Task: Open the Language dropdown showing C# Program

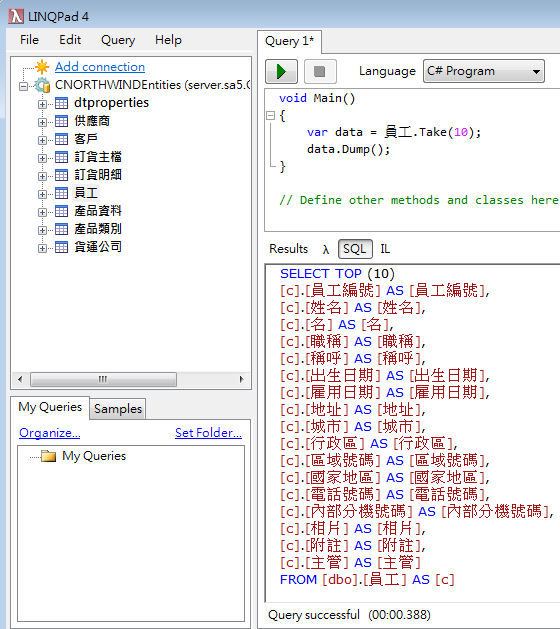Action: (484, 71)
